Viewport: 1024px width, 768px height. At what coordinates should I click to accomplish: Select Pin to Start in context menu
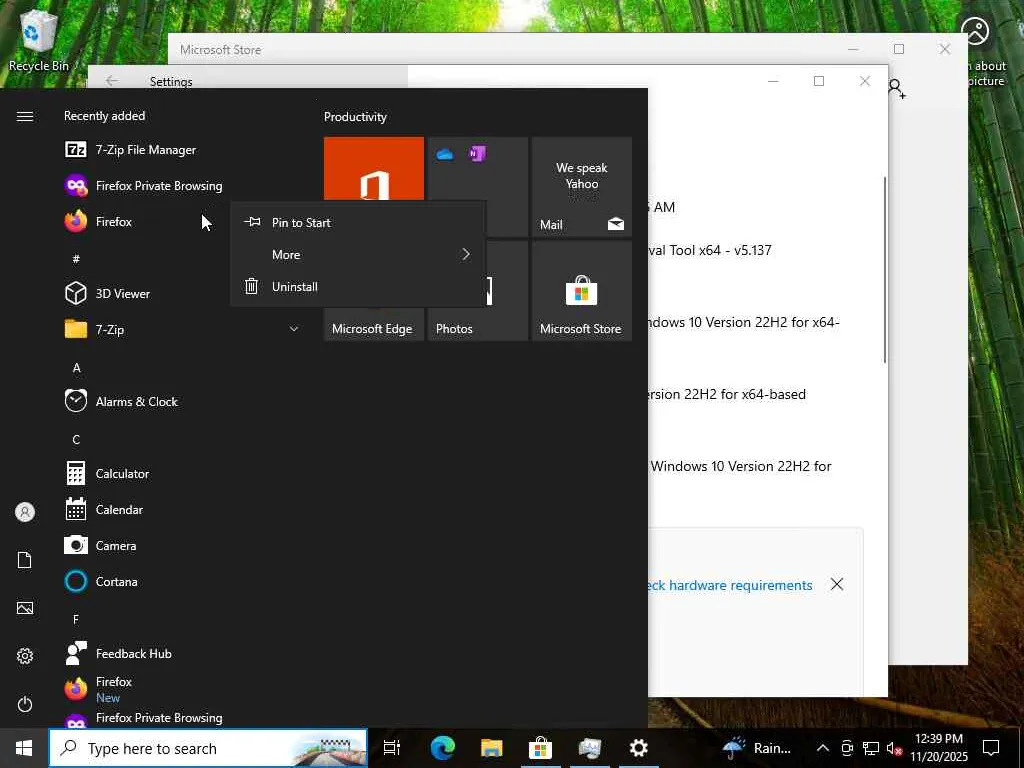click(x=358, y=222)
